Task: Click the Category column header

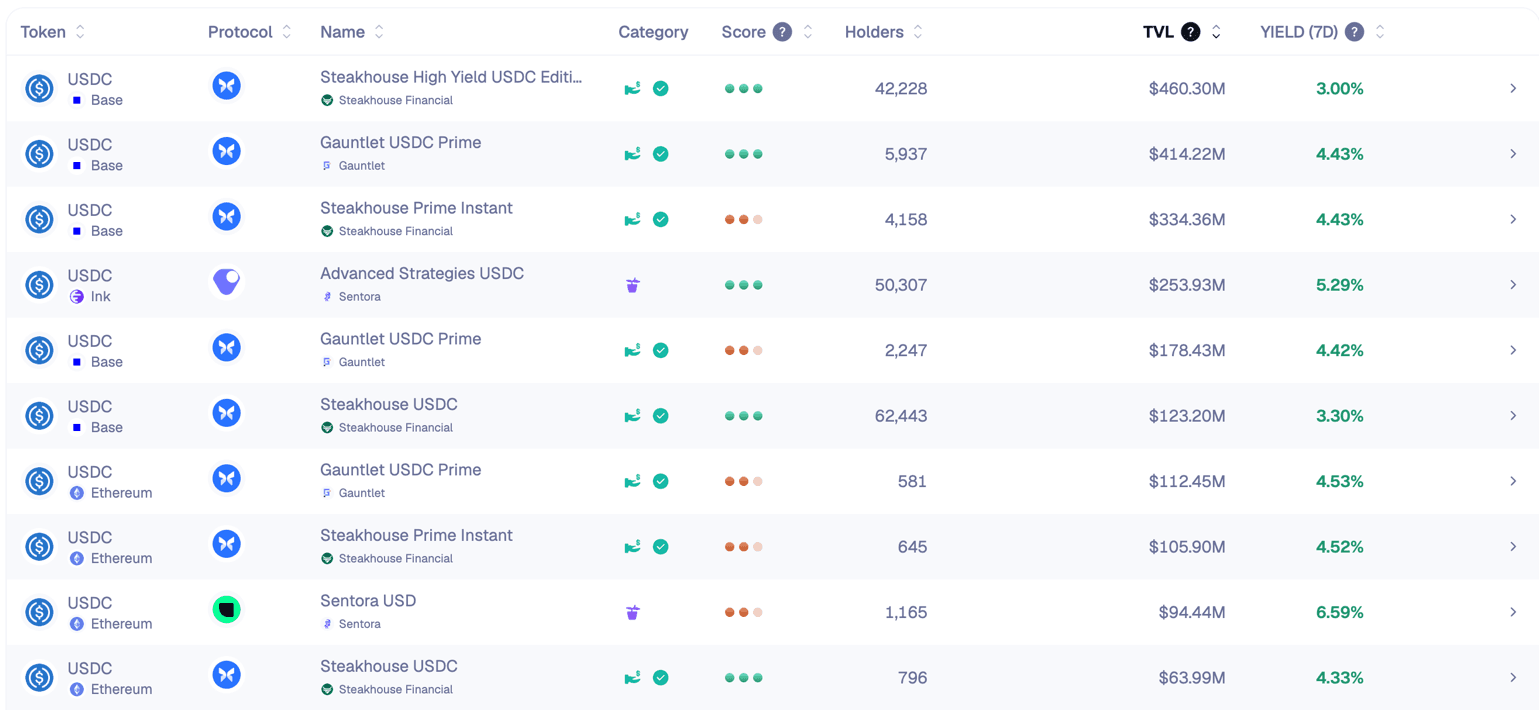Action: click(x=653, y=32)
